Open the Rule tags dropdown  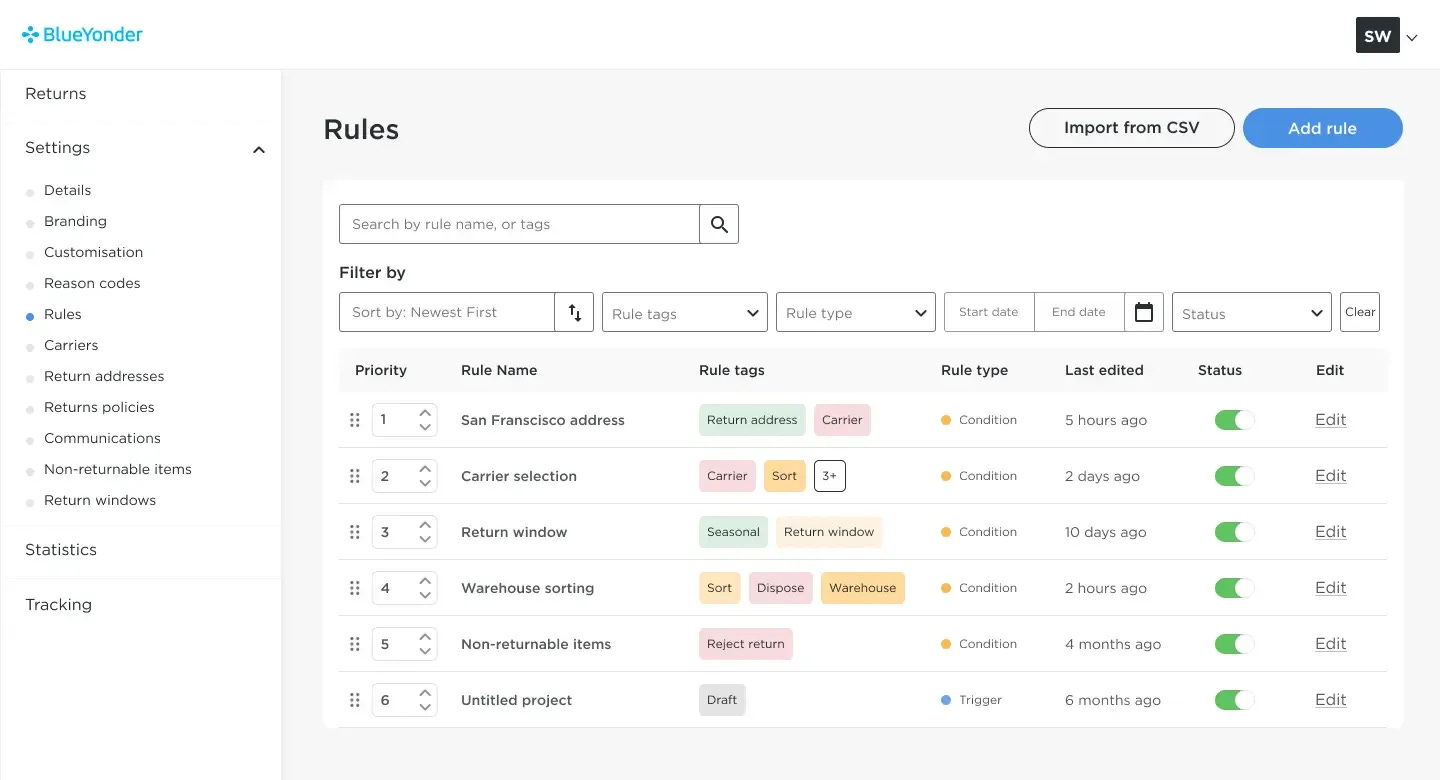(685, 312)
